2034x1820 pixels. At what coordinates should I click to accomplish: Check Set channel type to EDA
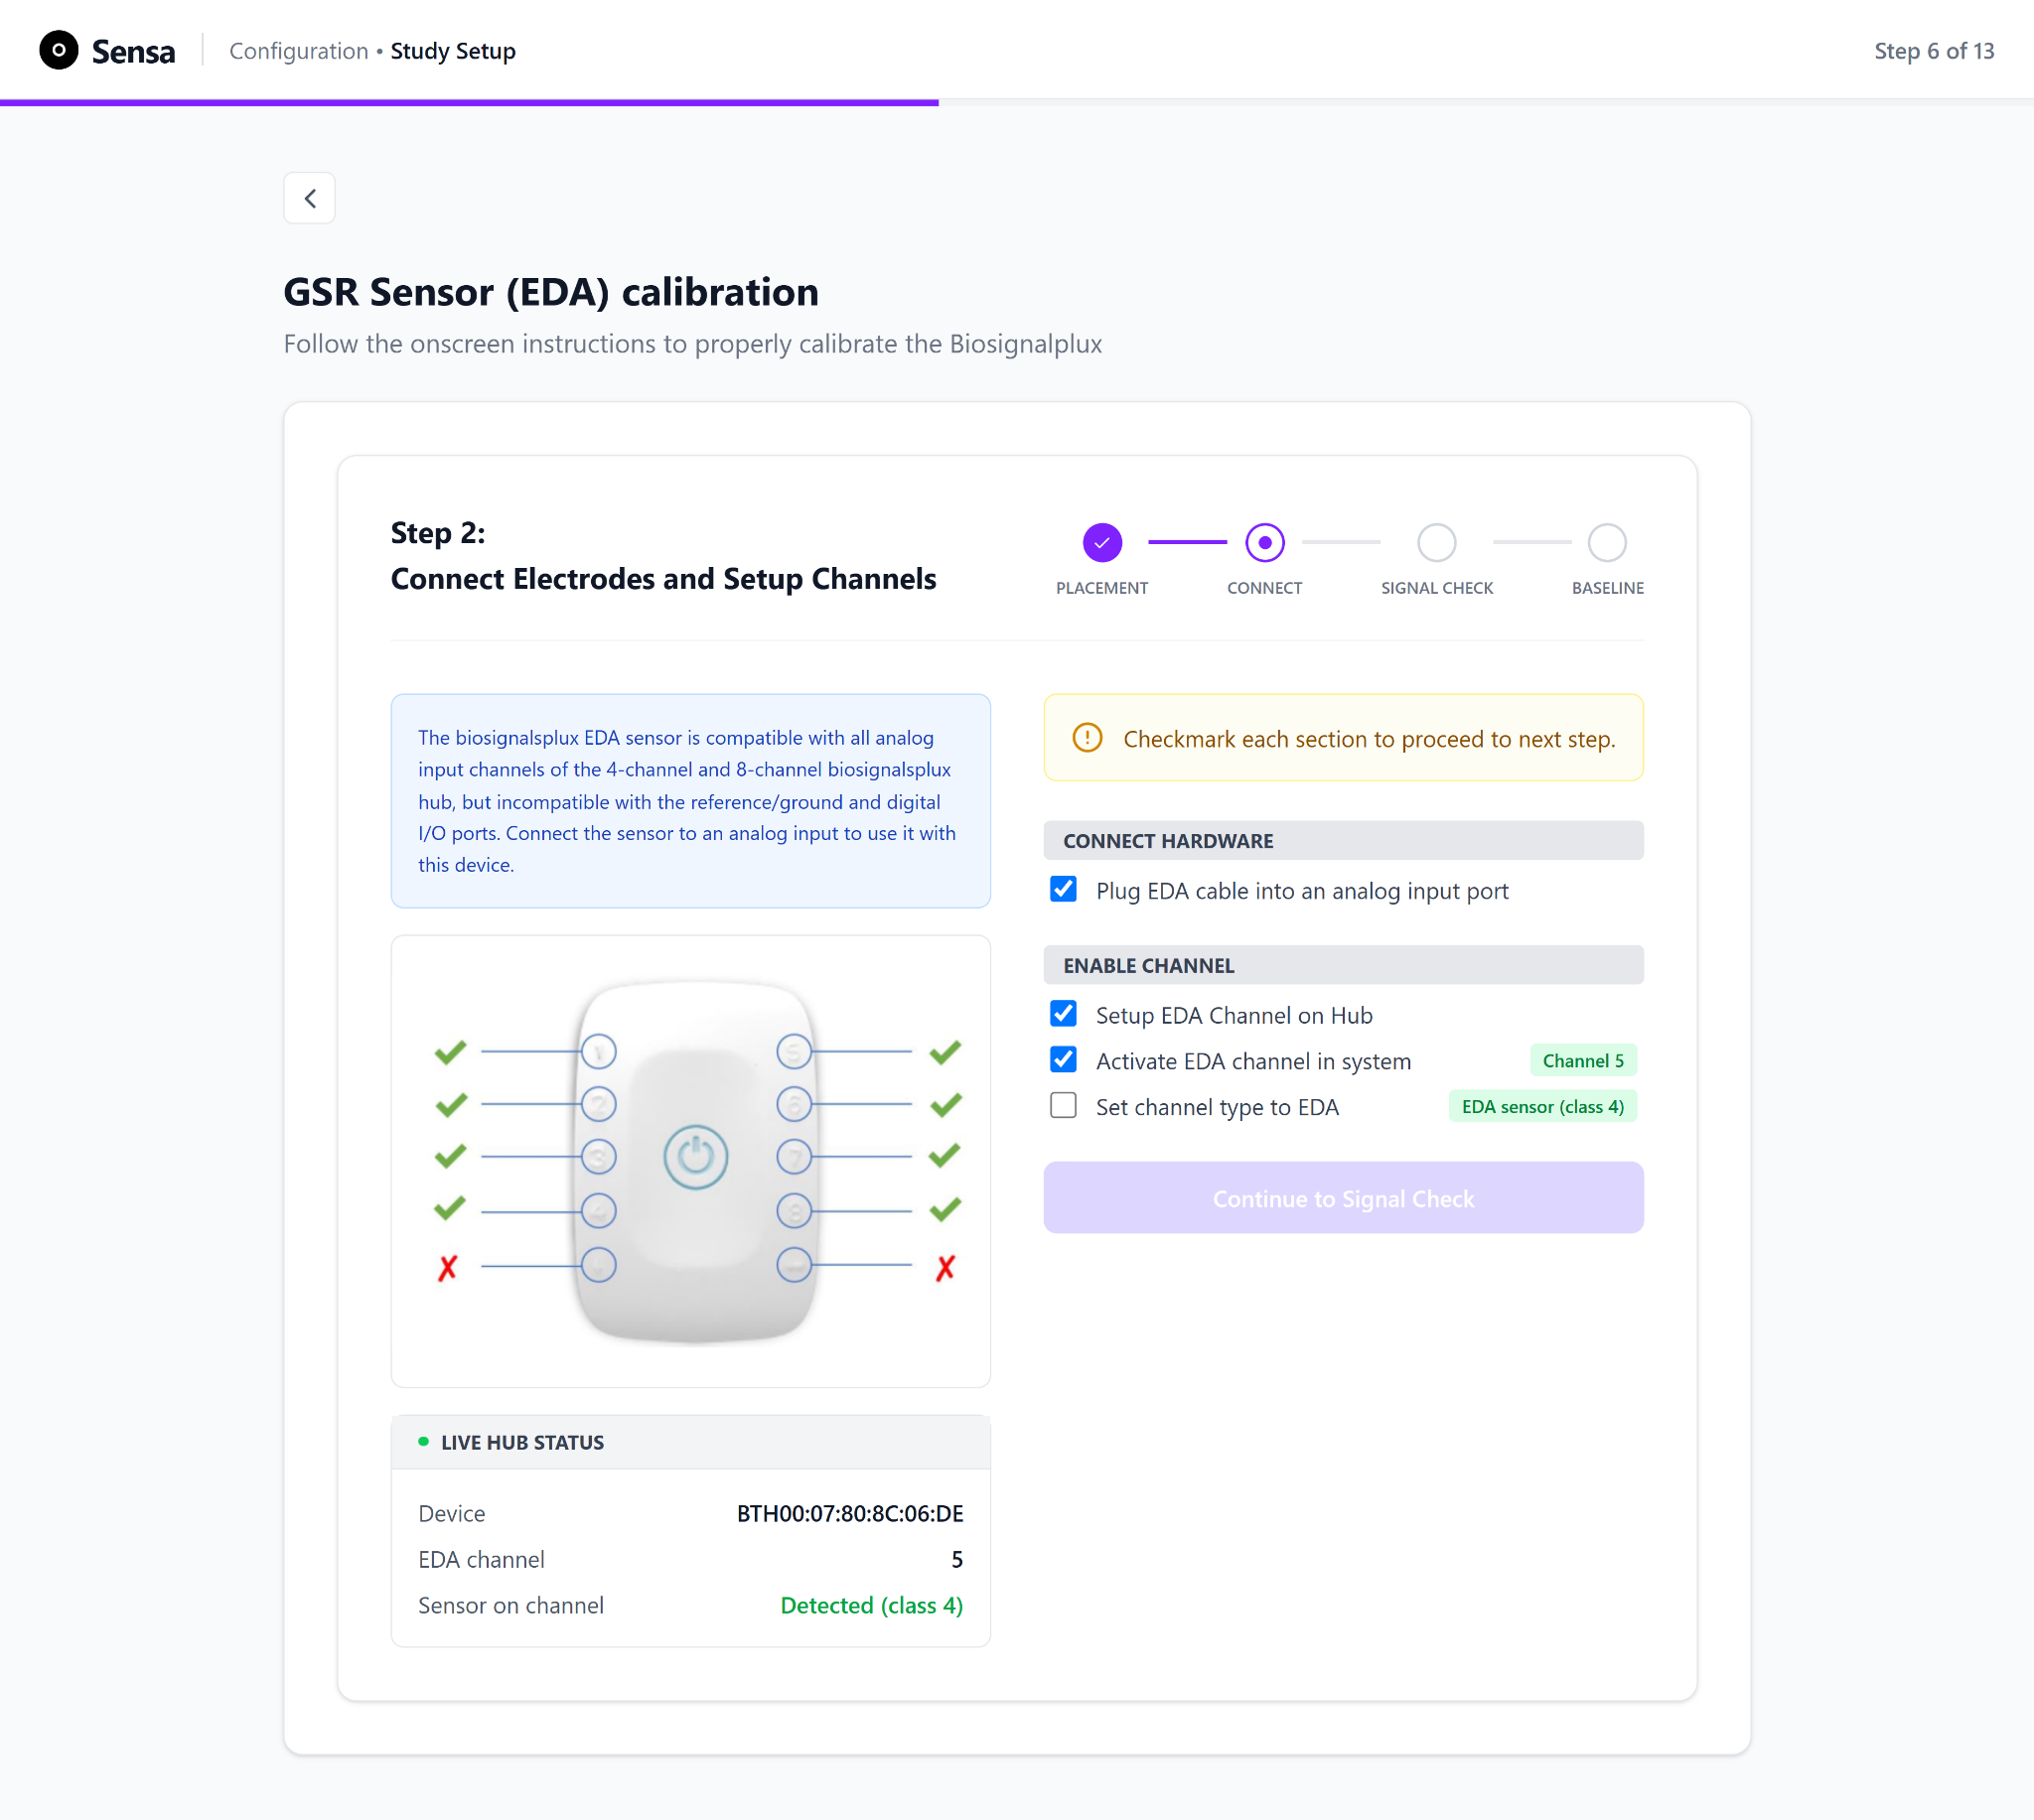[x=1063, y=1106]
